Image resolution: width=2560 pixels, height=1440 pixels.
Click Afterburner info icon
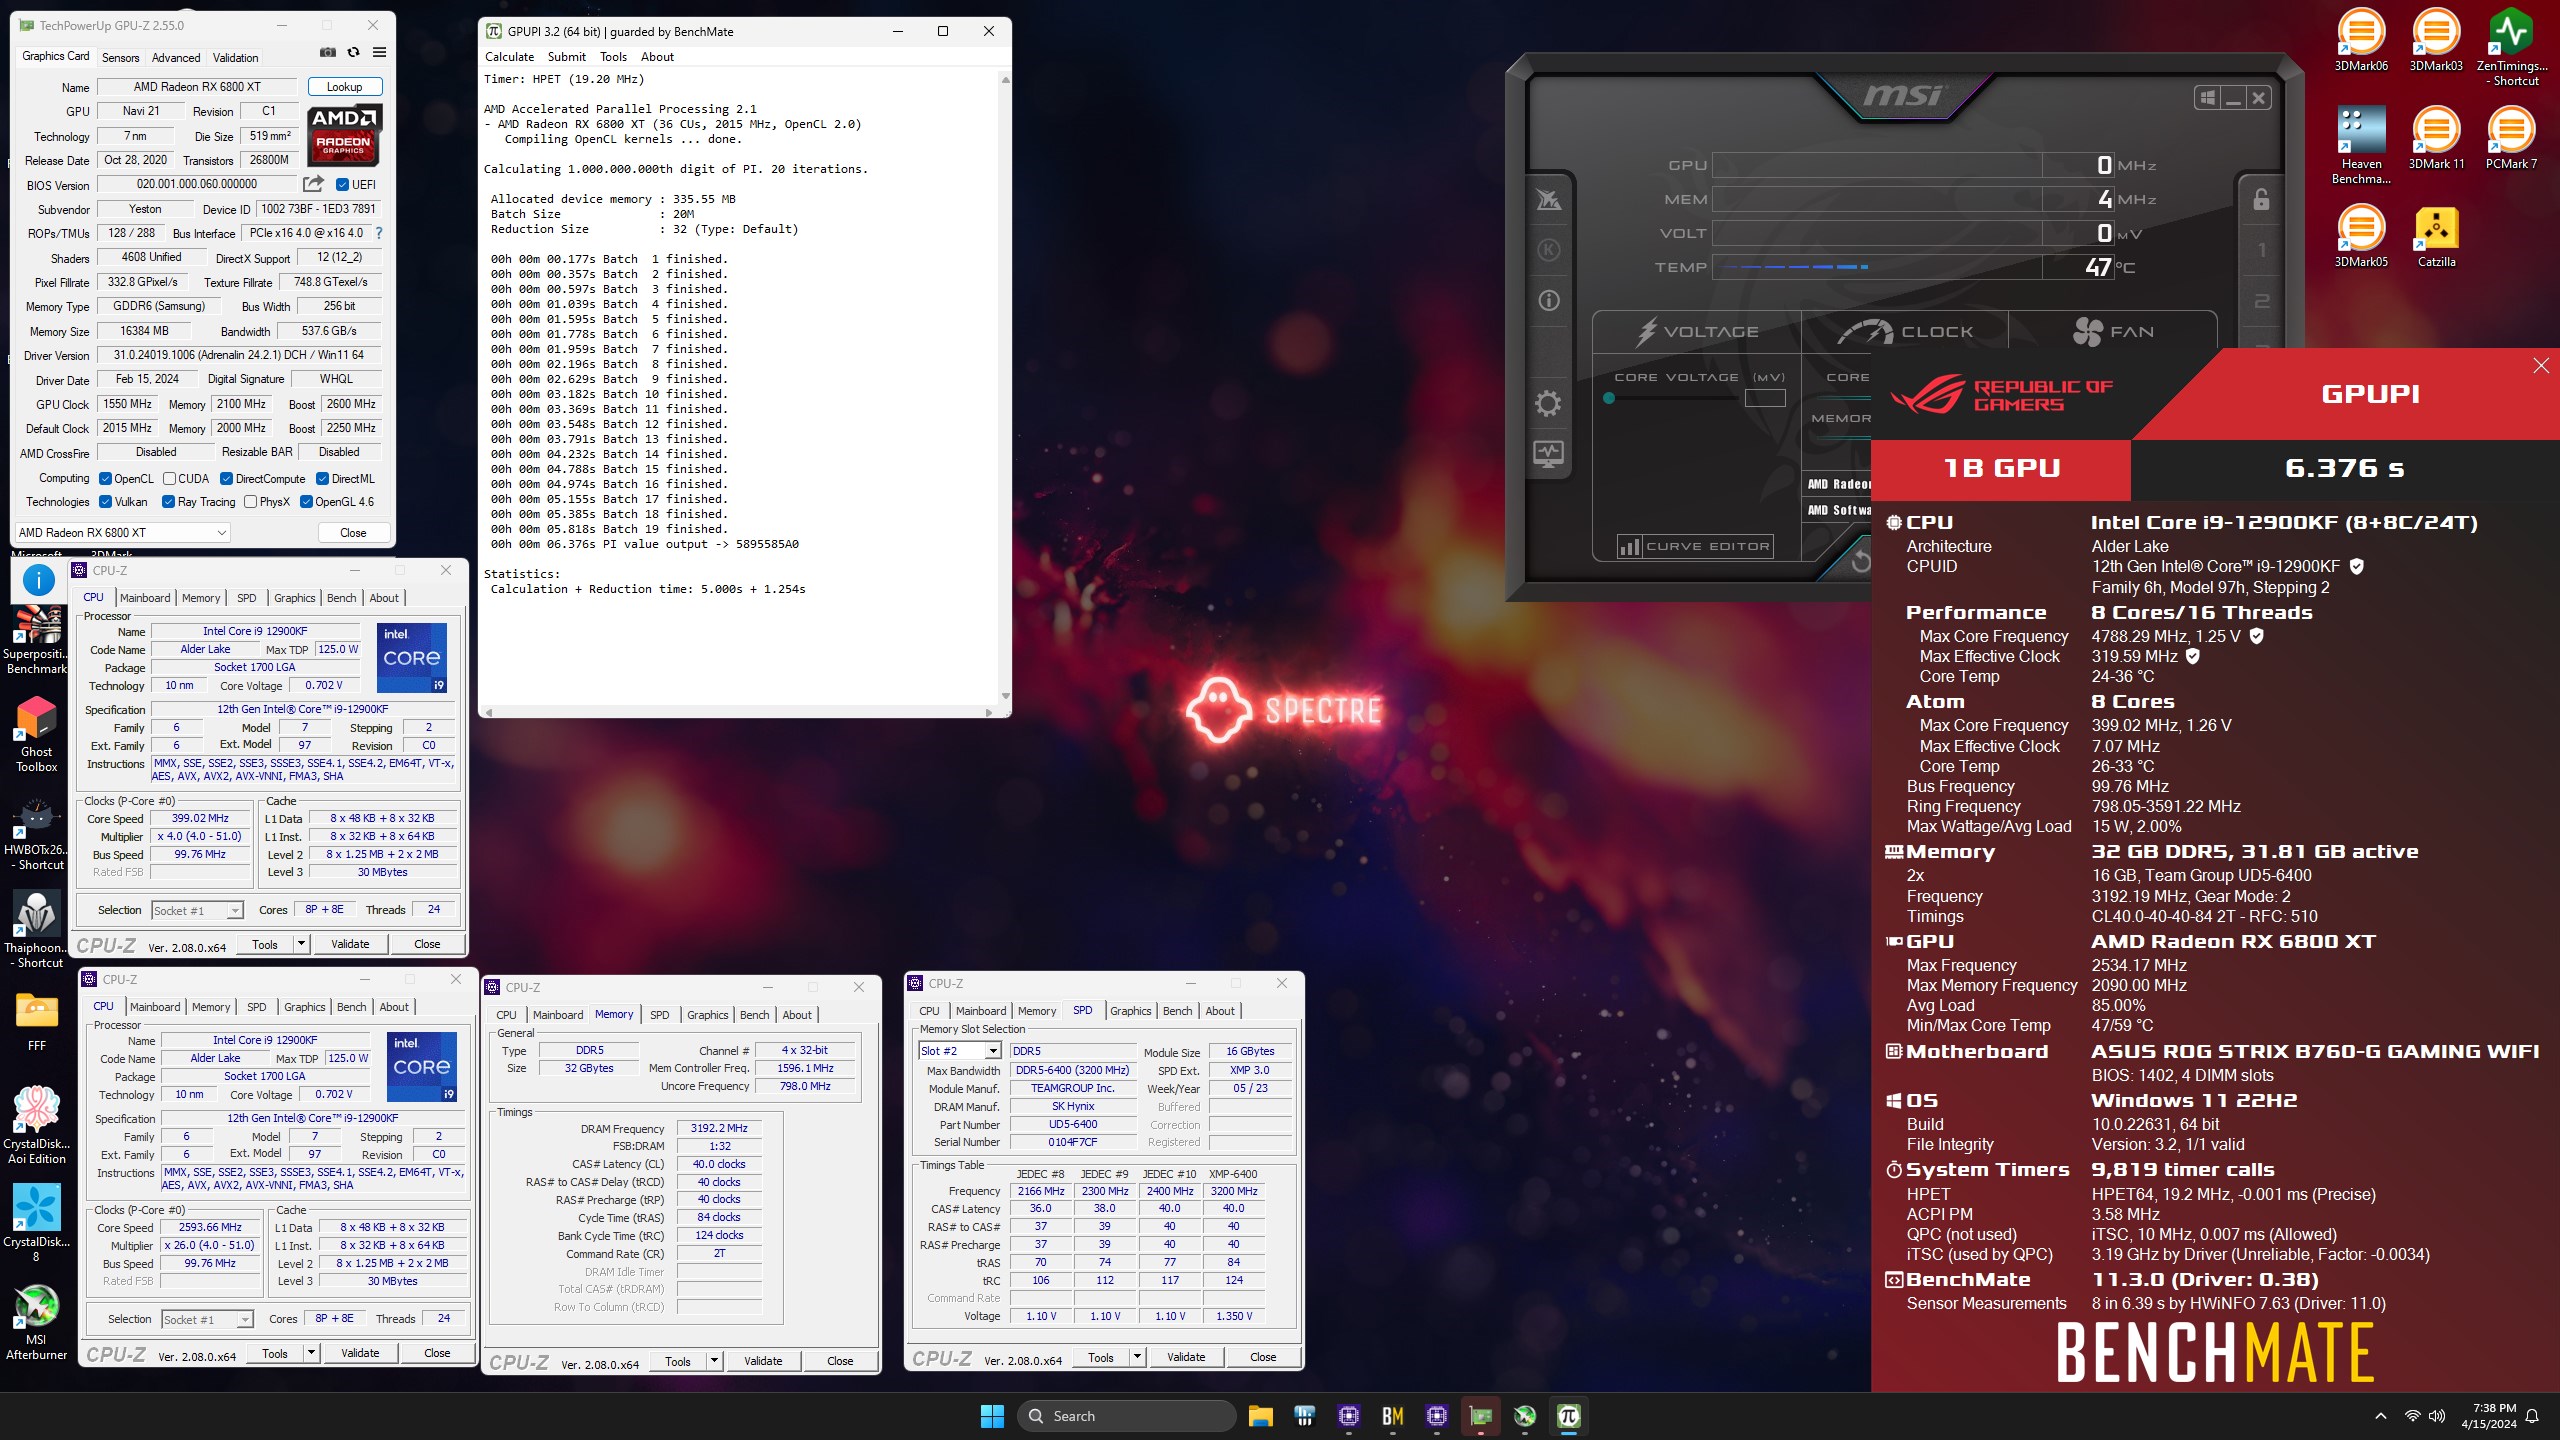1548,300
